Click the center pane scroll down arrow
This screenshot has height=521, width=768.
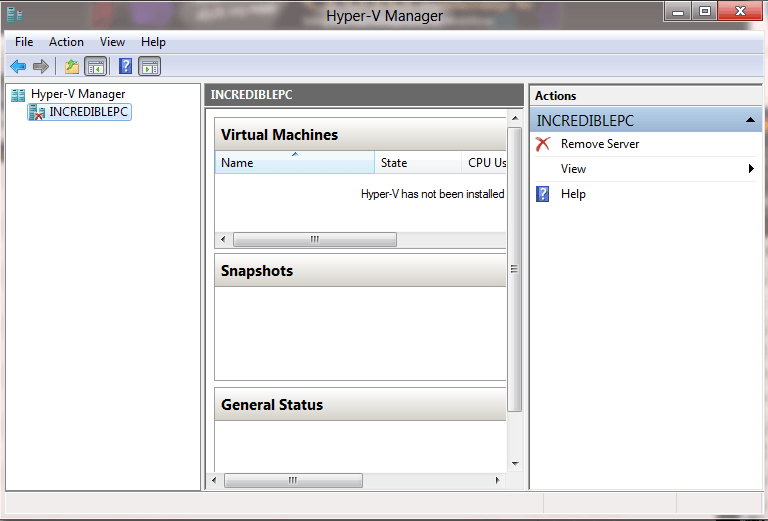[x=515, y=463]
